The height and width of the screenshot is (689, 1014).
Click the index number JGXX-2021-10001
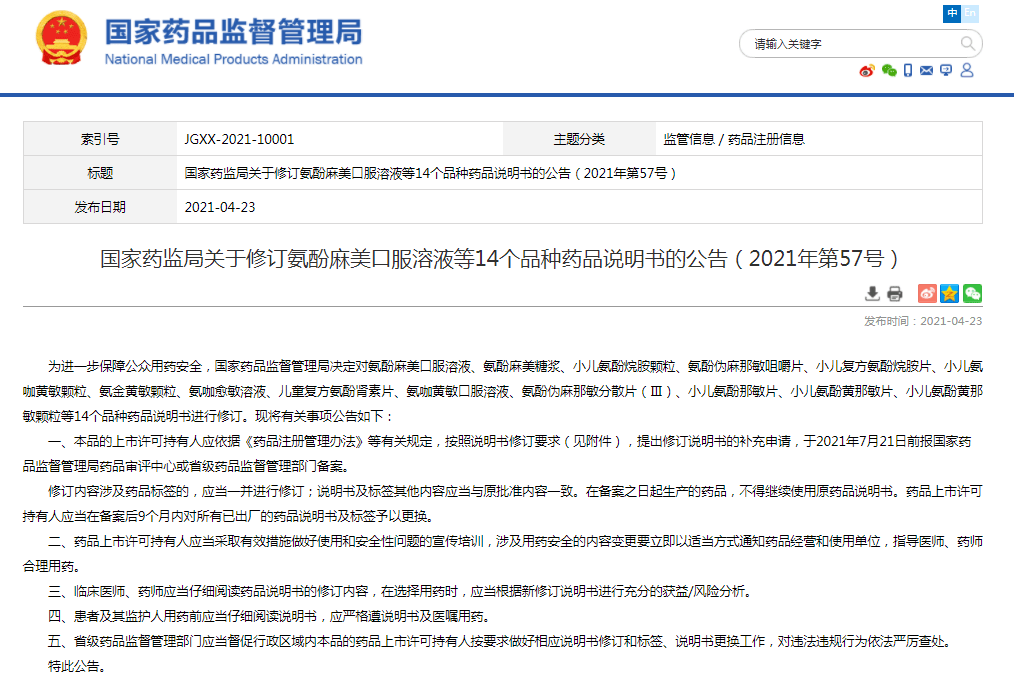coord(239,140)
